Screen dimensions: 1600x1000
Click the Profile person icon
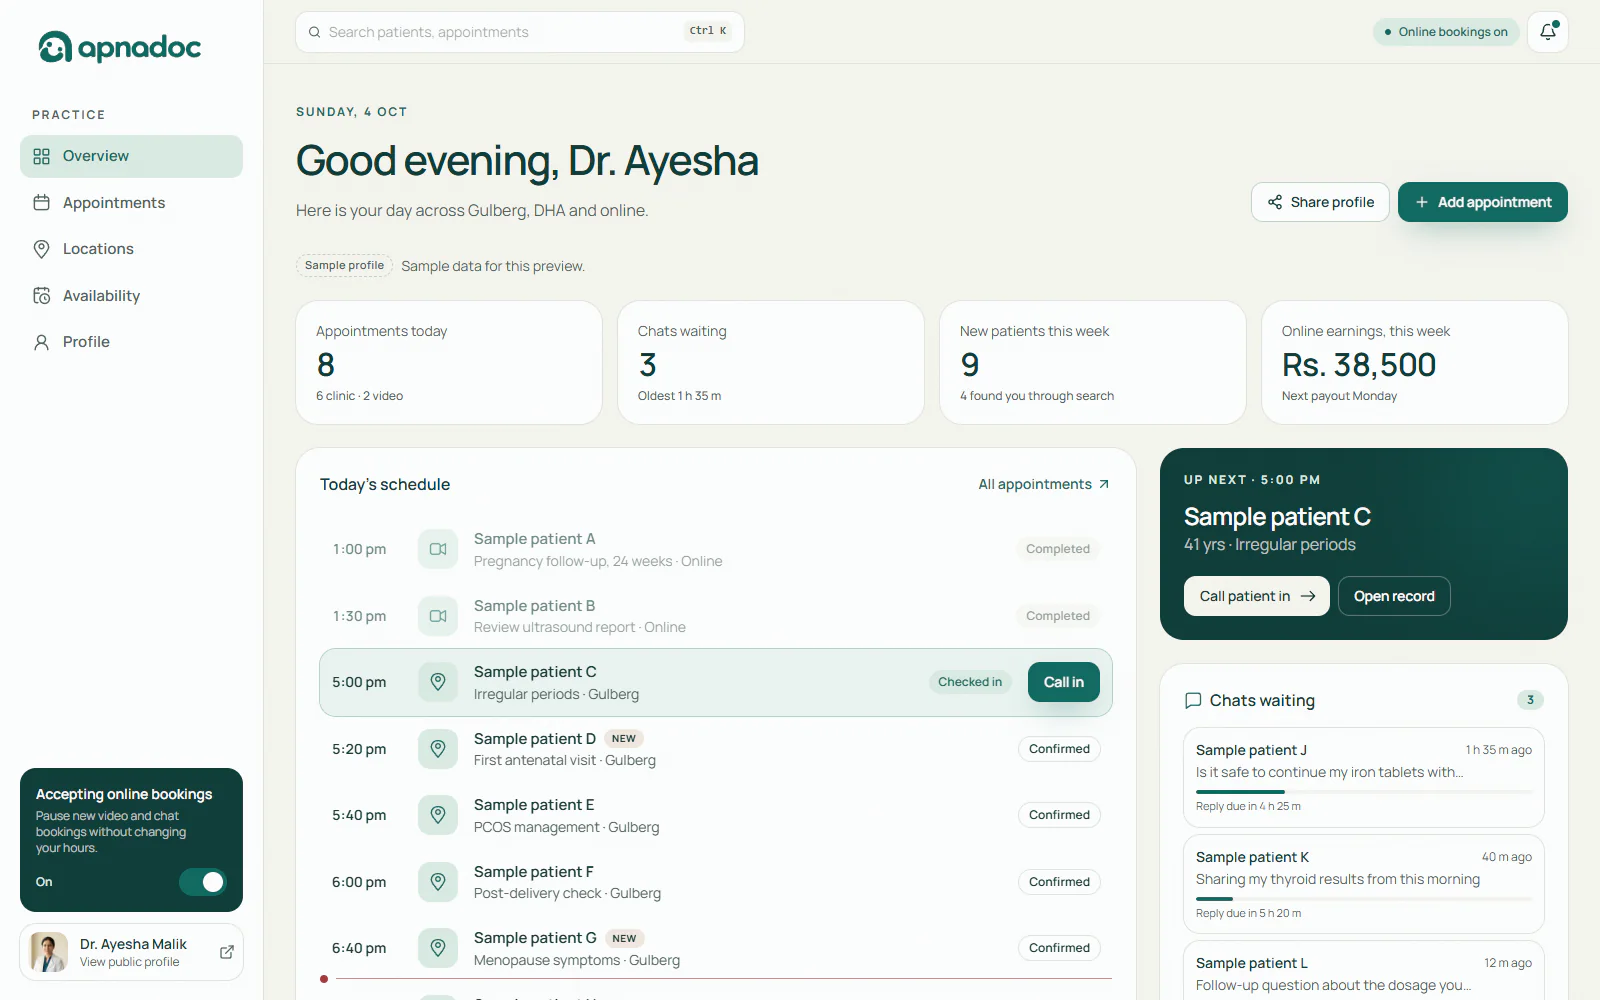pyautogui.click(x=41, y=342)
